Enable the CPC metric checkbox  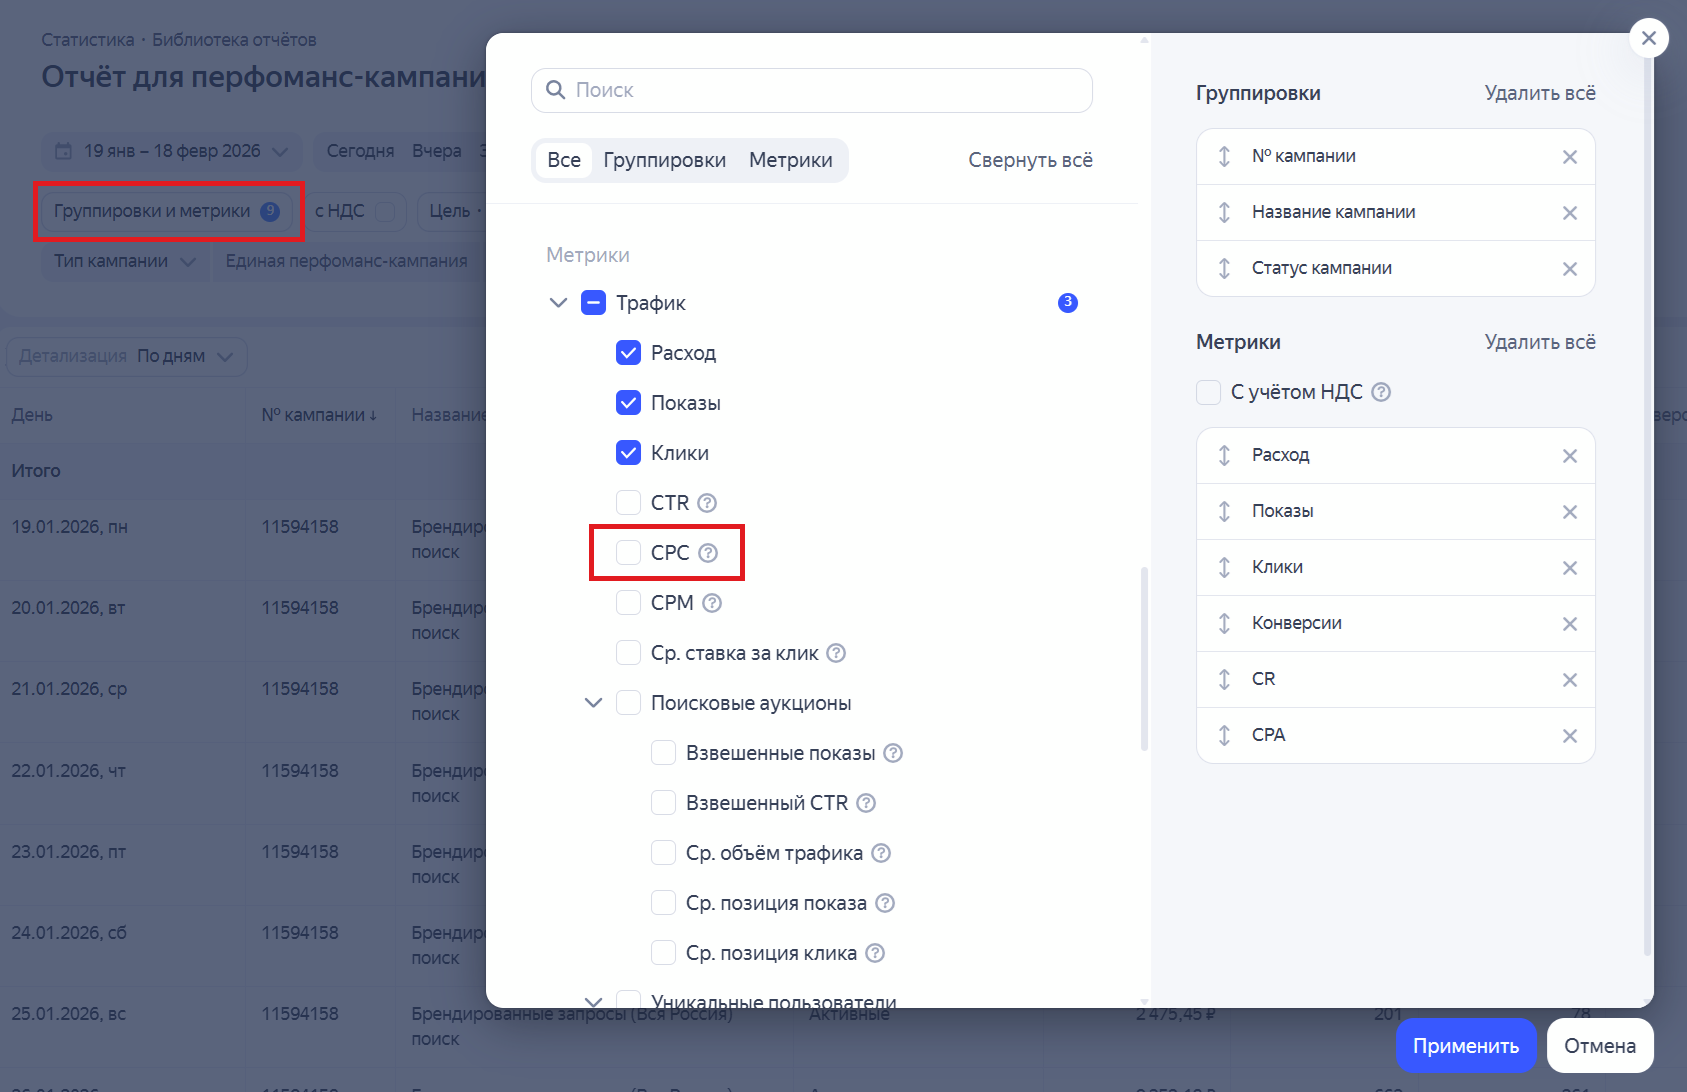628,553
